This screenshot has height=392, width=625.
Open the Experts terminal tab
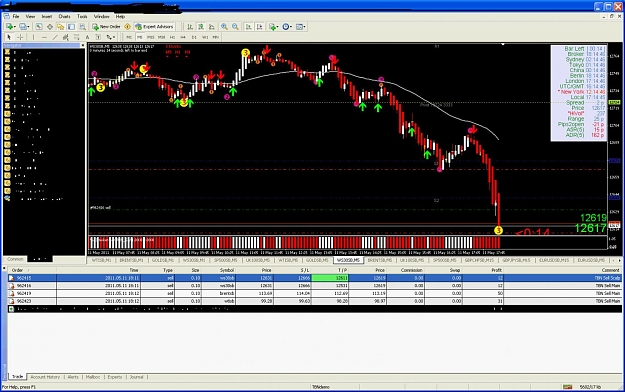(115, 377)
